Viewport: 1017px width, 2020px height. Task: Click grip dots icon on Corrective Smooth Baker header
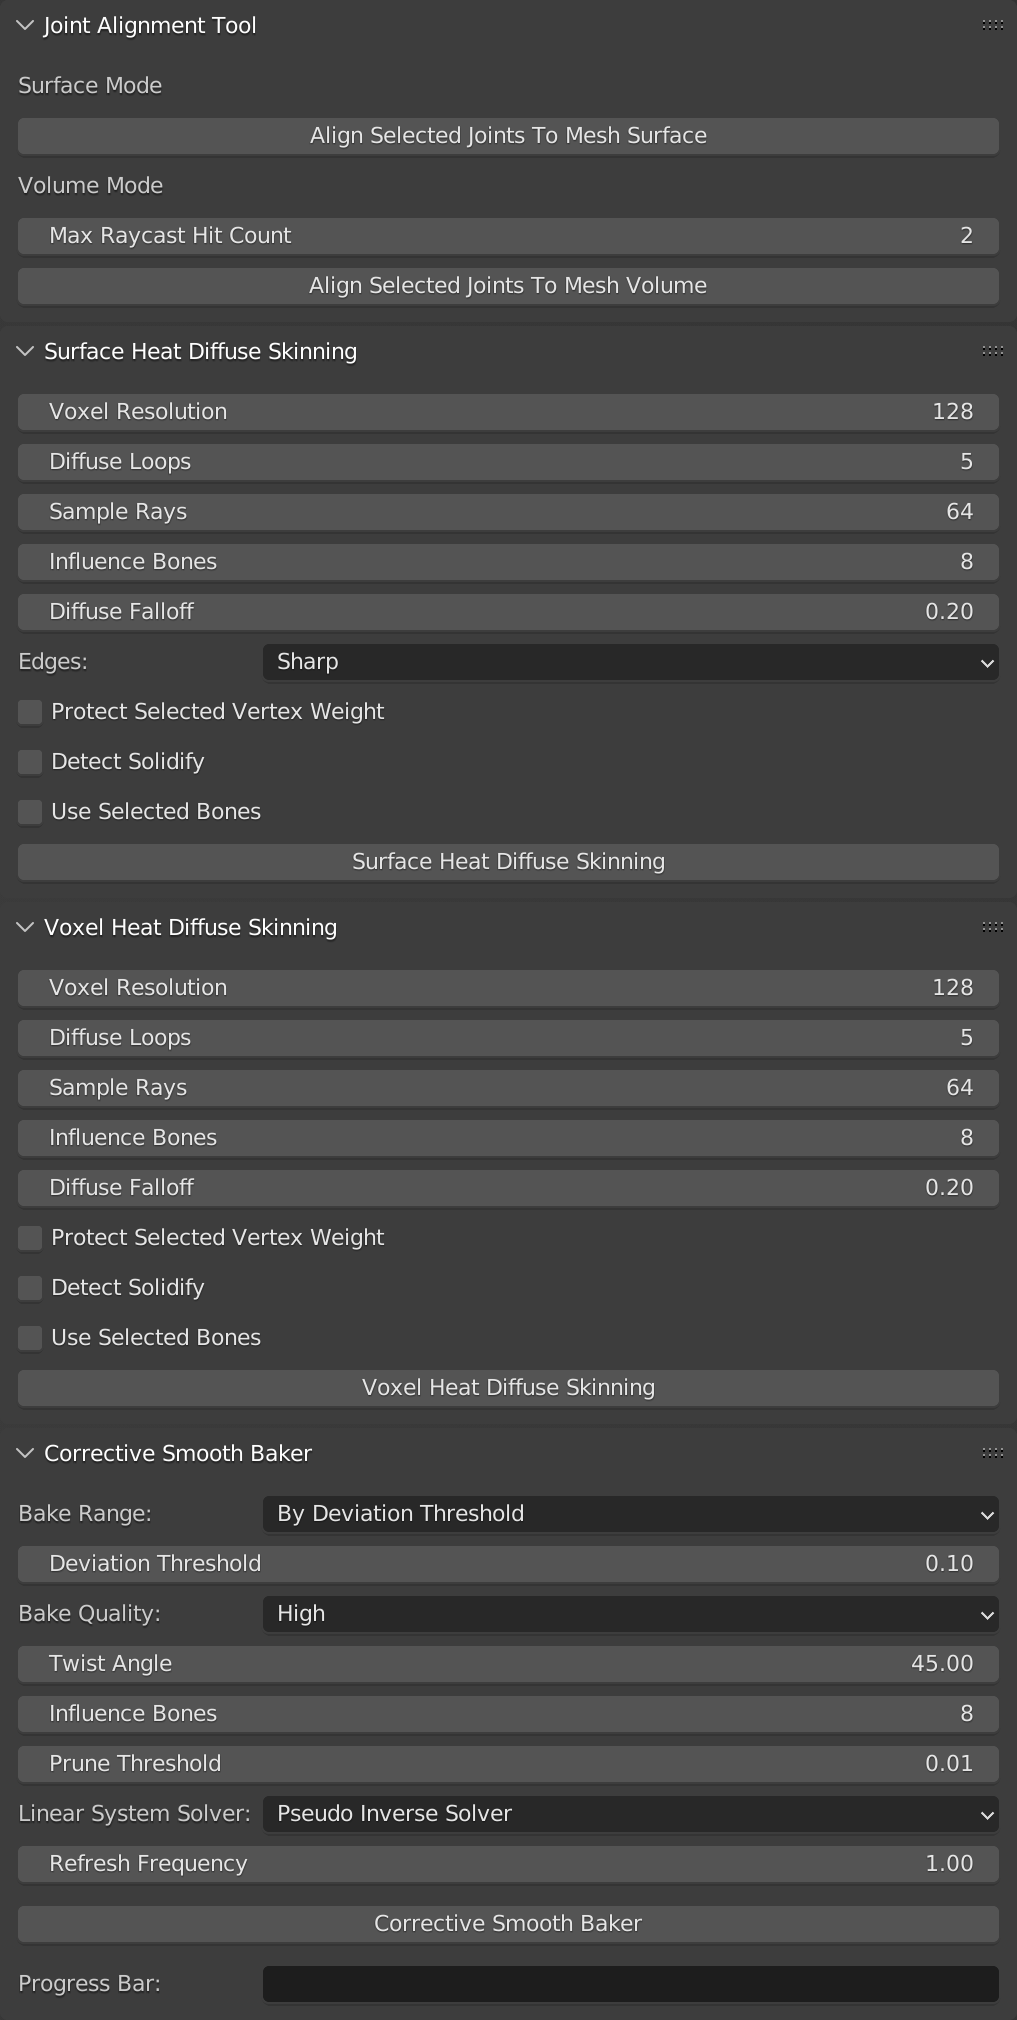click(992, 1453)
